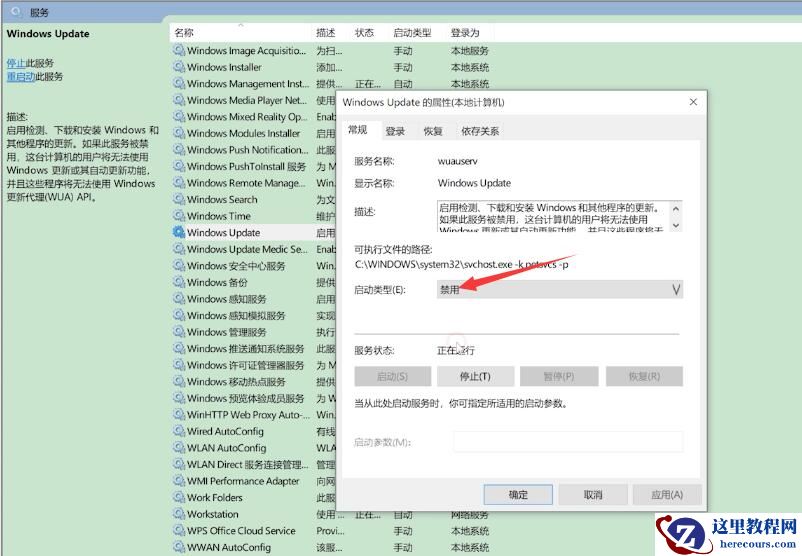This screenshot has width=802, height=556.
Task: Click gear icon beside WinHTTP Web Proxy Auto
Action: click(x=179, y=414)
